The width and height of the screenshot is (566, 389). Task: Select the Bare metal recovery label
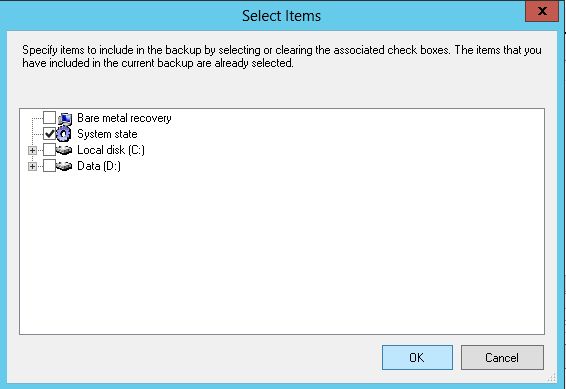[x=124, y=118]
